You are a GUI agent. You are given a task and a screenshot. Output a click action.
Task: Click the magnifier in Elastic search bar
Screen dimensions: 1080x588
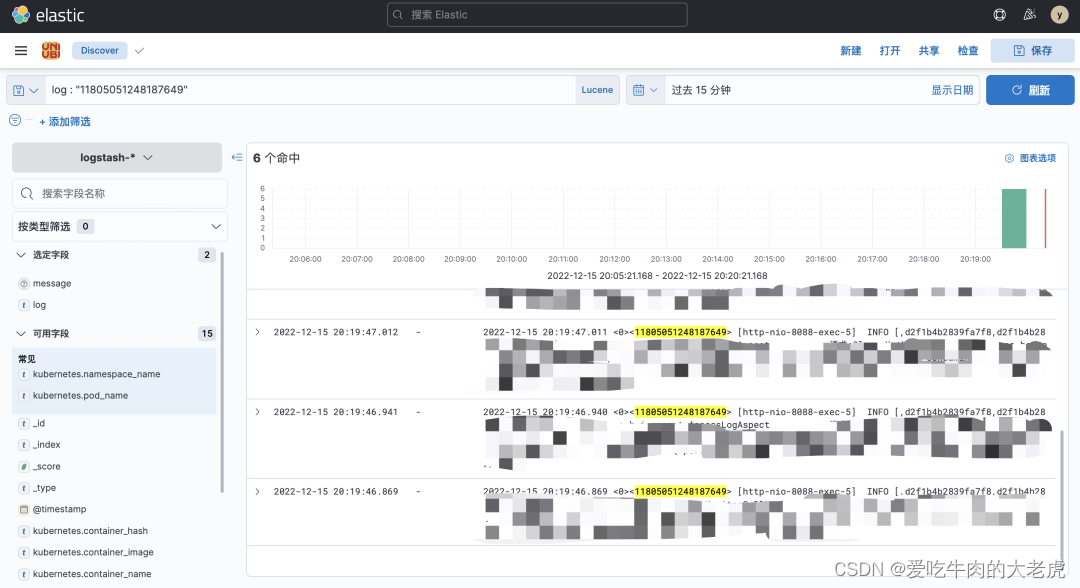coord(398,14)
